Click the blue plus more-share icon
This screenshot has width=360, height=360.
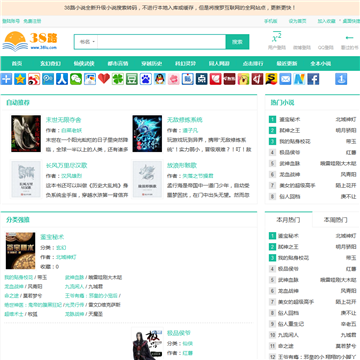click(6, 79)
